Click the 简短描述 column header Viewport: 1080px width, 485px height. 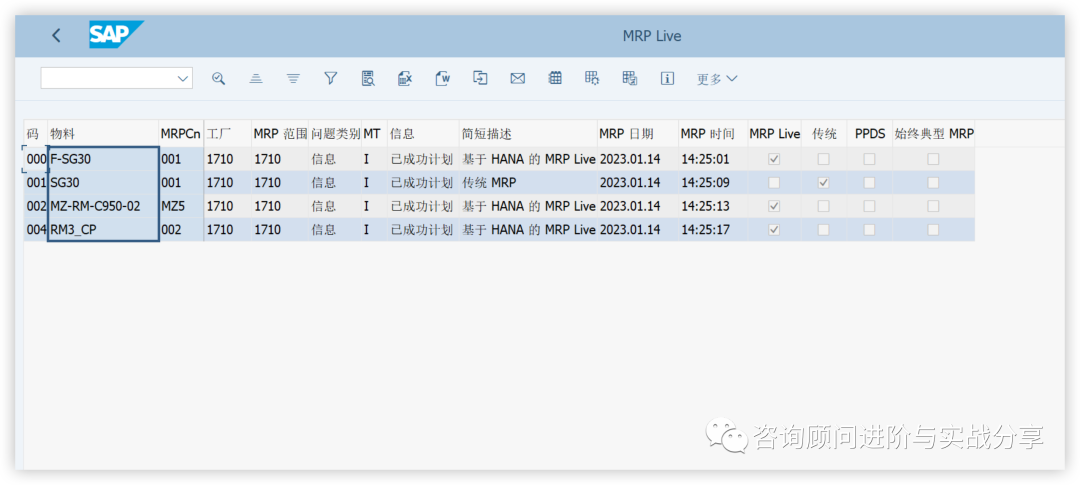coord(528,134)
